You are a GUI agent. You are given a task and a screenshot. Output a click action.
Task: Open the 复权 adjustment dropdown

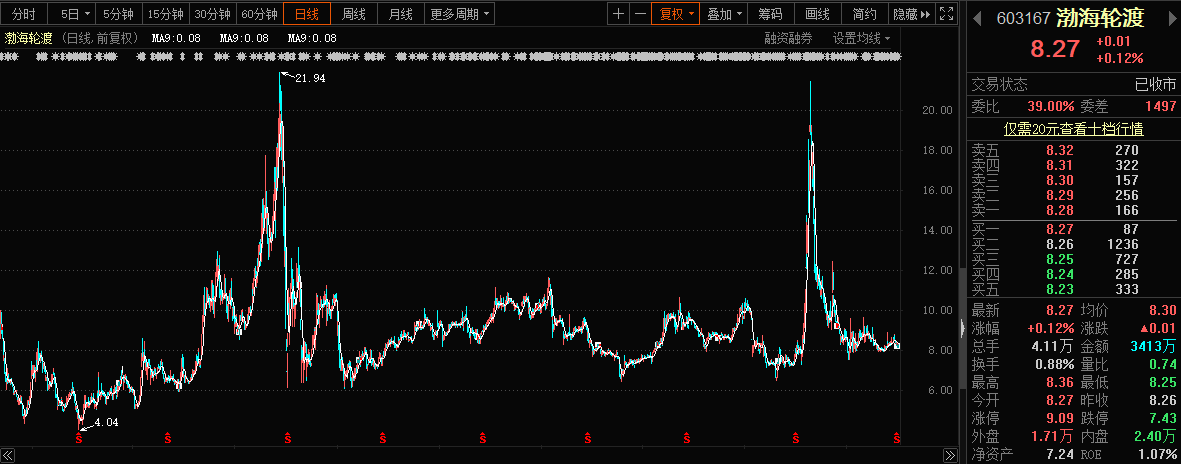pos(676,14)
